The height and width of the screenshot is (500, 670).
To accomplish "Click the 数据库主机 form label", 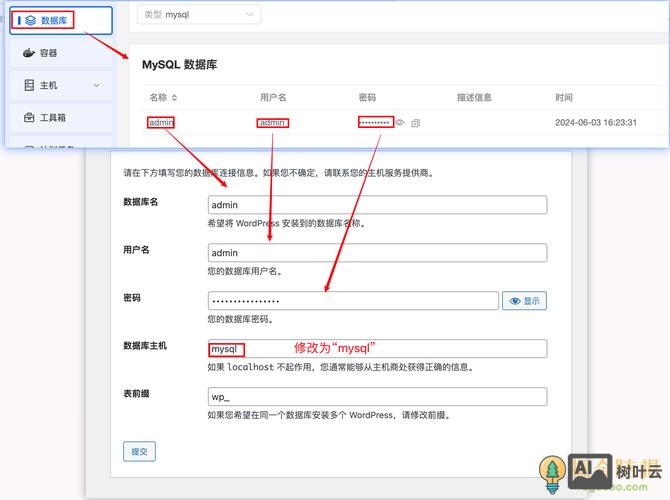I will click(x=145, y=345).
